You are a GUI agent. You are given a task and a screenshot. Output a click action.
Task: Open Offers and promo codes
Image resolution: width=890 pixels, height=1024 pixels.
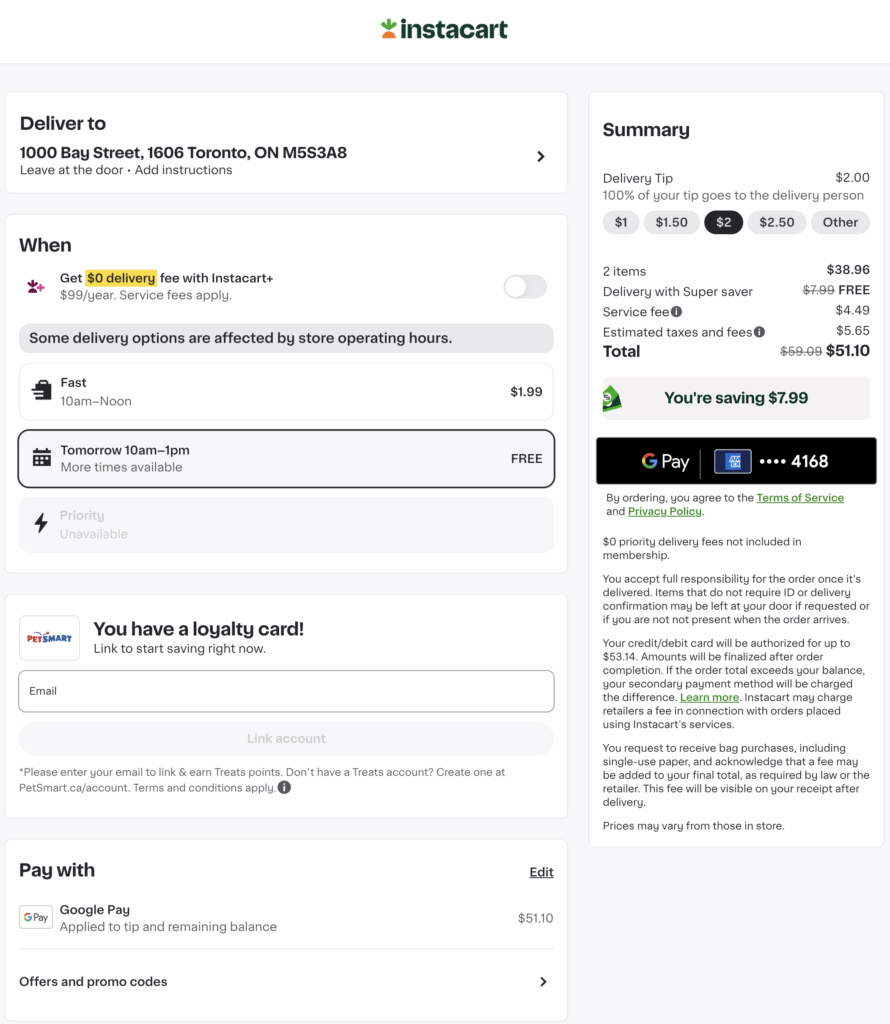(x=286, y=981)
